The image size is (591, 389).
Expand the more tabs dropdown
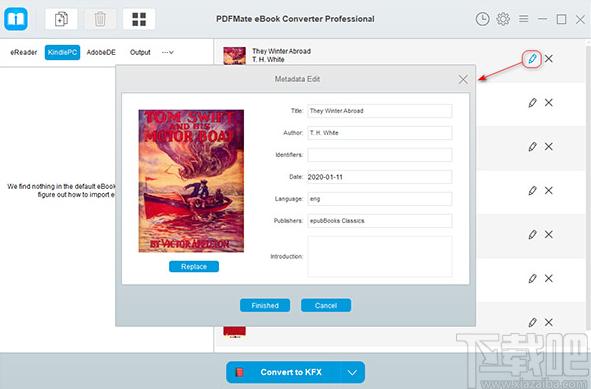[168, 52]
